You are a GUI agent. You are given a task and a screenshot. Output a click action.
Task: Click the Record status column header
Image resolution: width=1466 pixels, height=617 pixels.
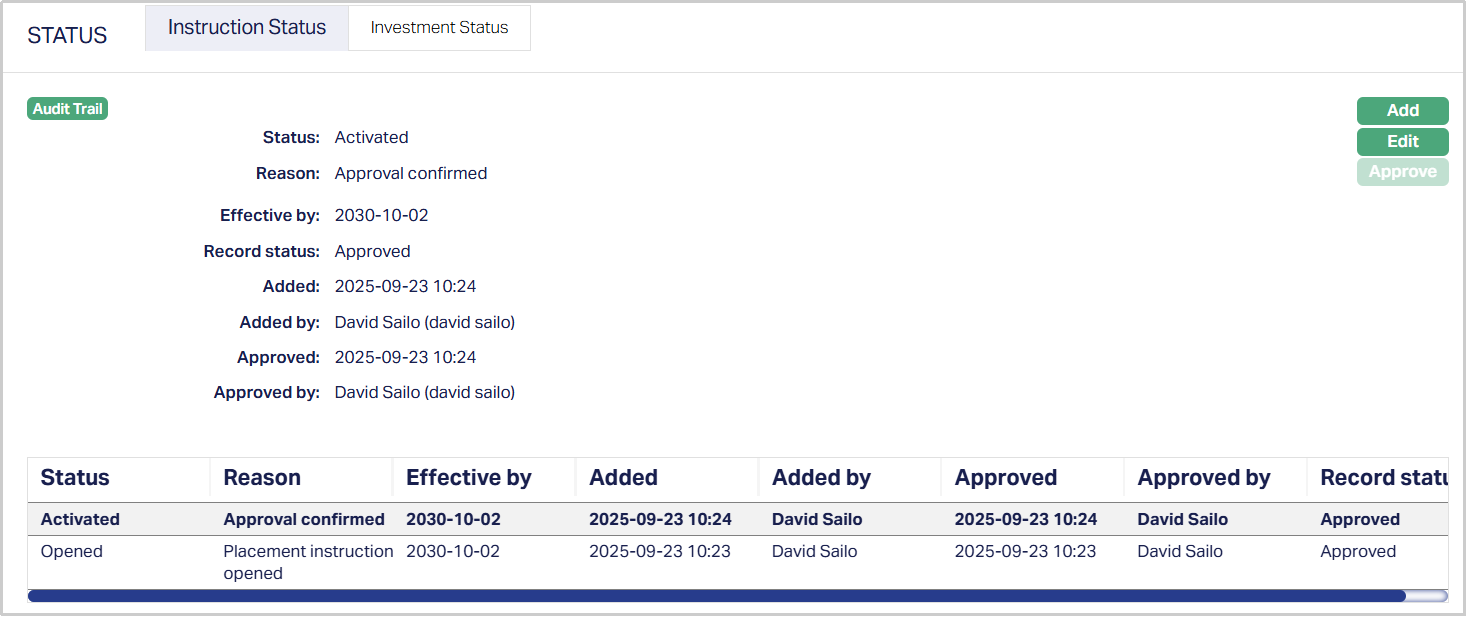[1383, 478]
